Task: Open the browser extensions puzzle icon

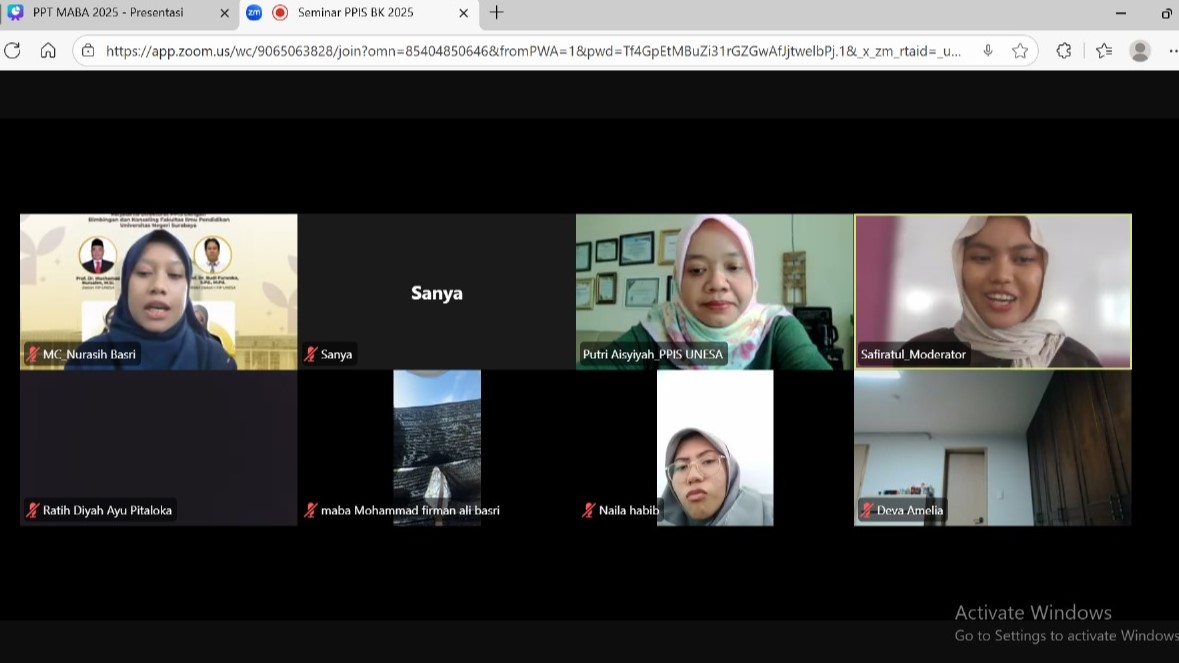Action: click(1064, 51)
